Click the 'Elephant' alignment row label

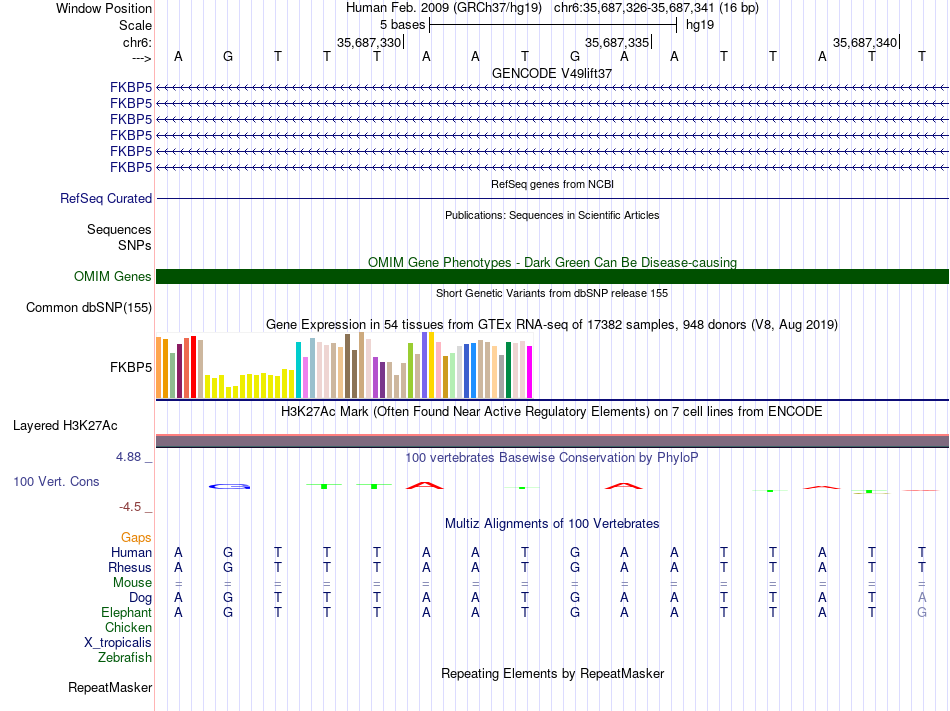[x=126, y=613]
